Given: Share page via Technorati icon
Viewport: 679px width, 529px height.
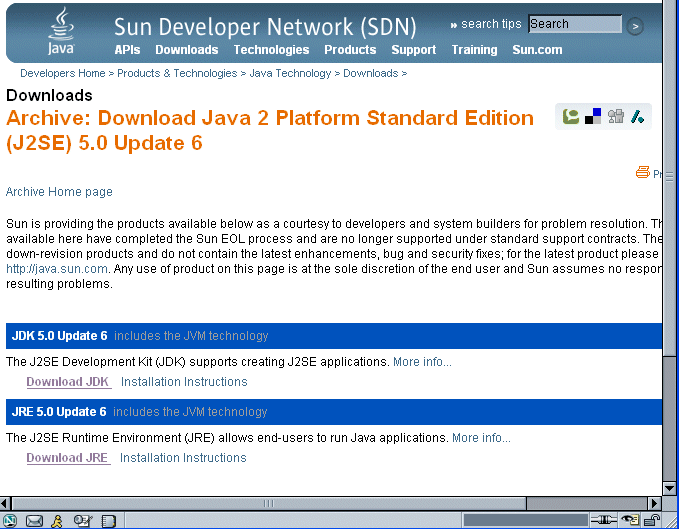Looking at the screenshot, I should [571, 117].
